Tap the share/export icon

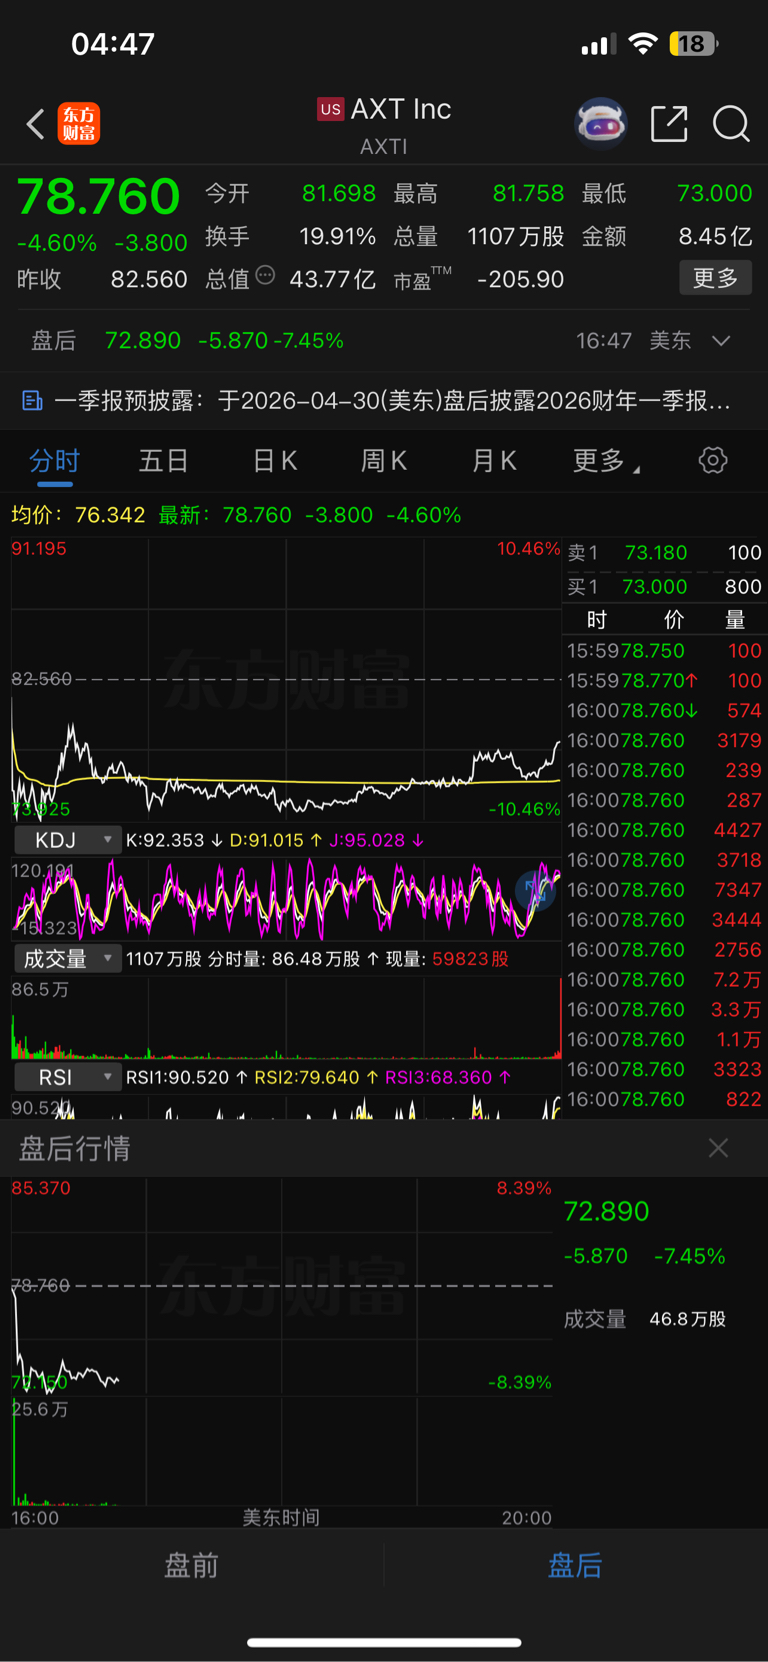(x=669, y=124)
